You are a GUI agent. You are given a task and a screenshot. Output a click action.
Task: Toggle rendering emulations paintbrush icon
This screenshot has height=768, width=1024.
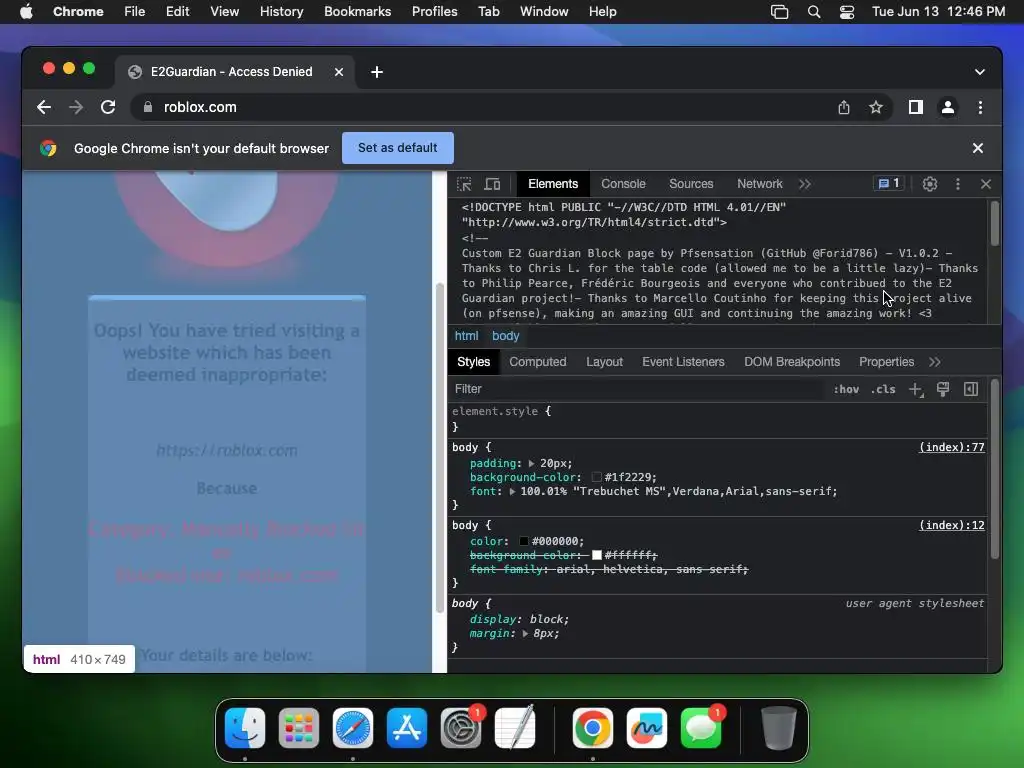pyautogui.click(x=943, y=389)
